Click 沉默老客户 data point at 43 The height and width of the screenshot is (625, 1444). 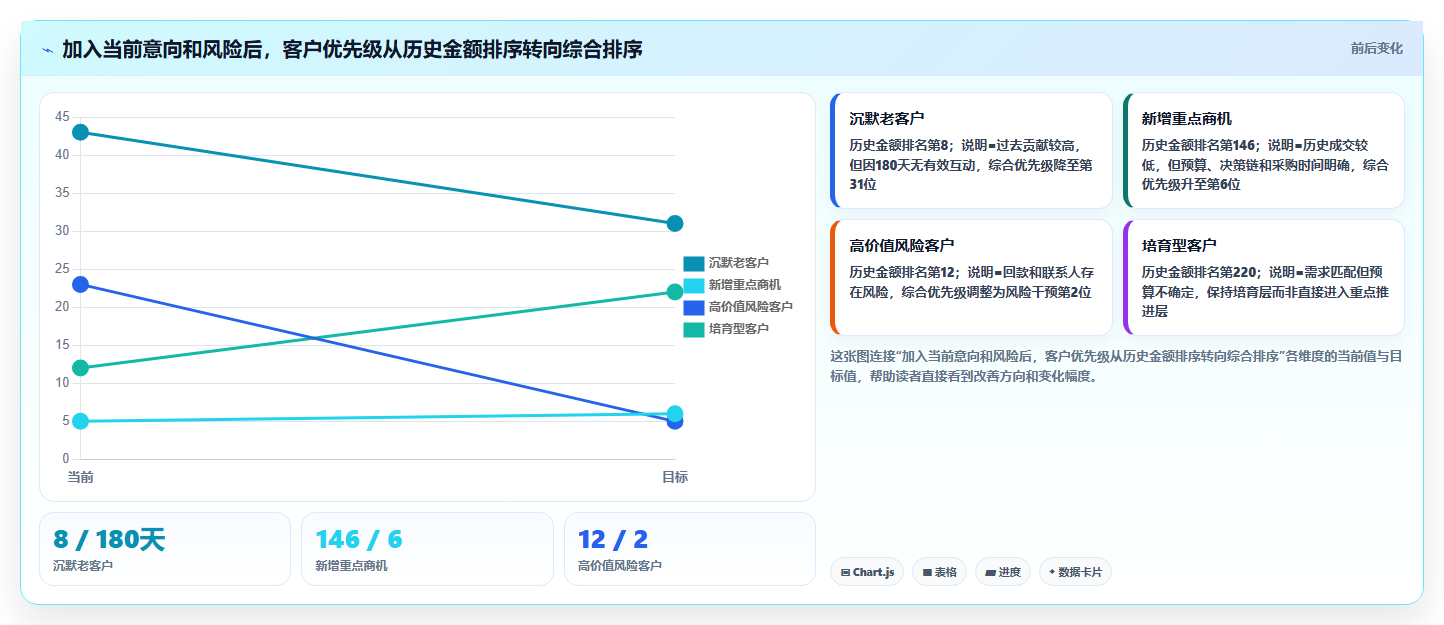point(81,132)
